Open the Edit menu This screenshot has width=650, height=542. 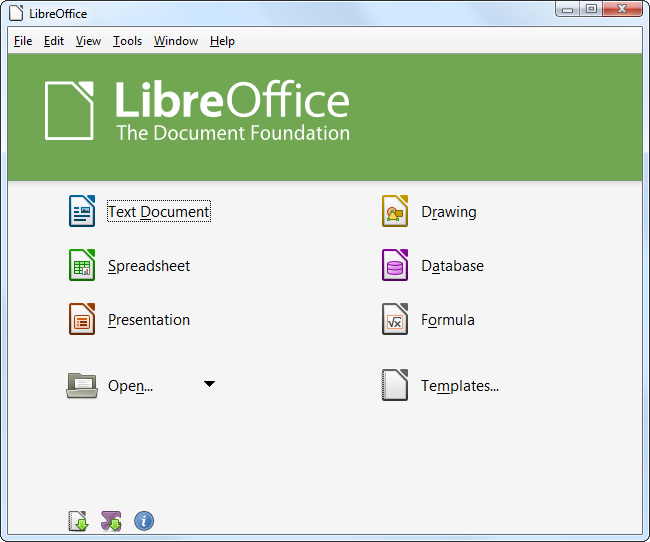54,41
